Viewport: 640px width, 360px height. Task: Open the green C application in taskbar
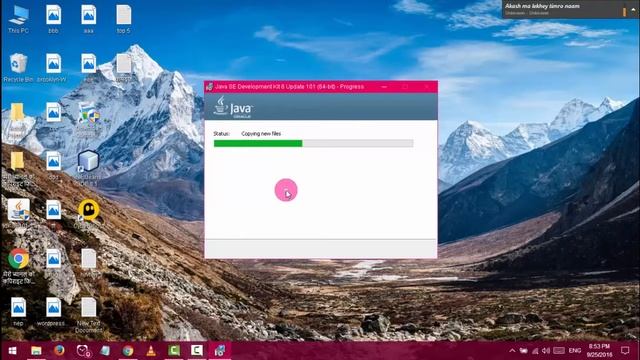click(174, 351)
